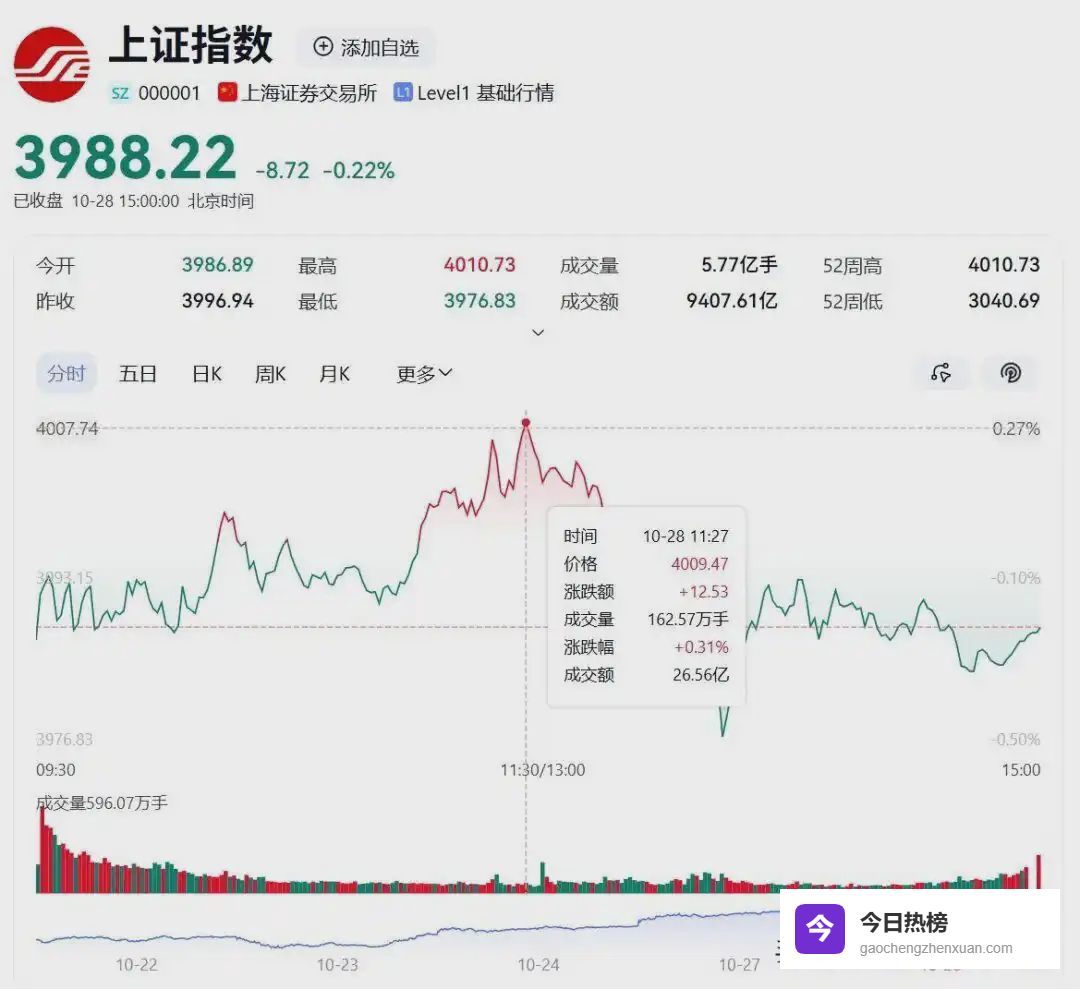Click the SZ market code badge
Screen dimensions: 1080x989
(x=120, y=93)
